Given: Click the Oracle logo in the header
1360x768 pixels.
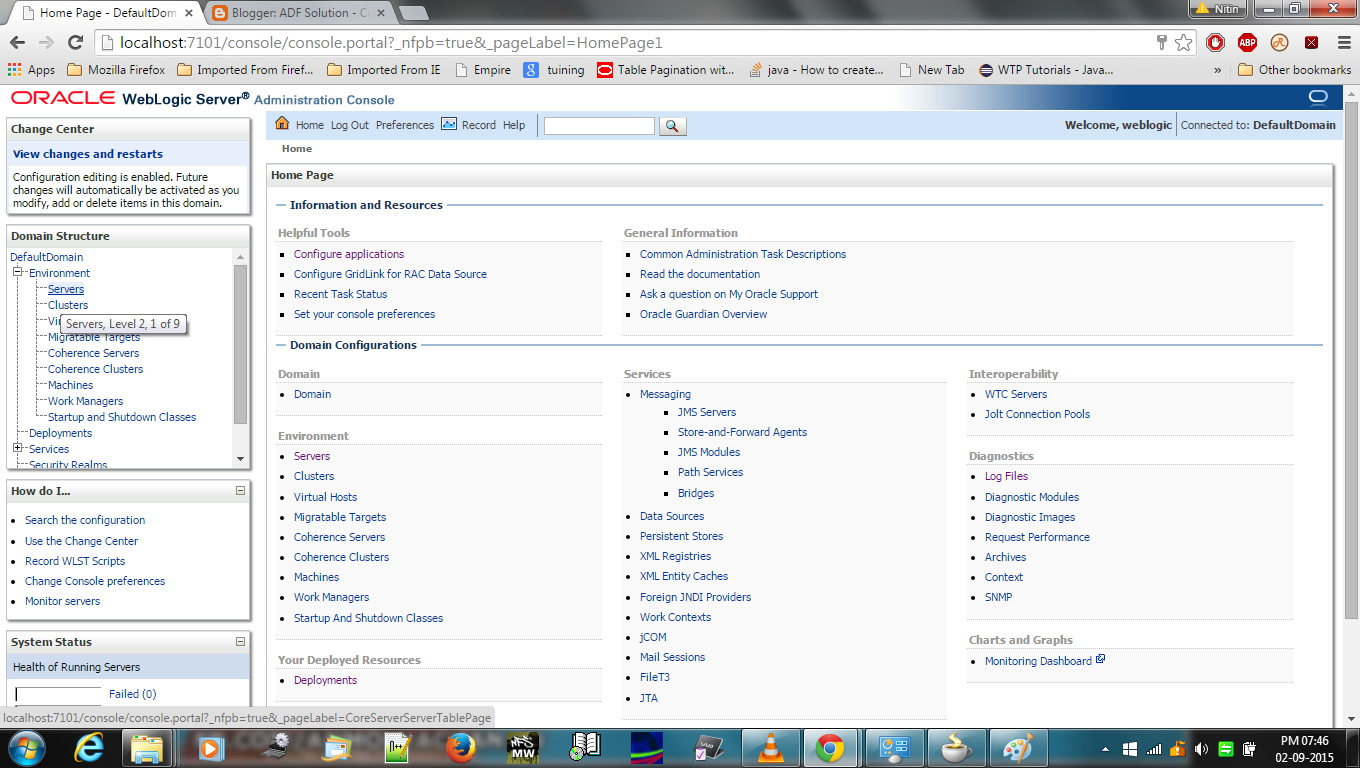Looking at the screenshot, I should click(x=62, y=98).
